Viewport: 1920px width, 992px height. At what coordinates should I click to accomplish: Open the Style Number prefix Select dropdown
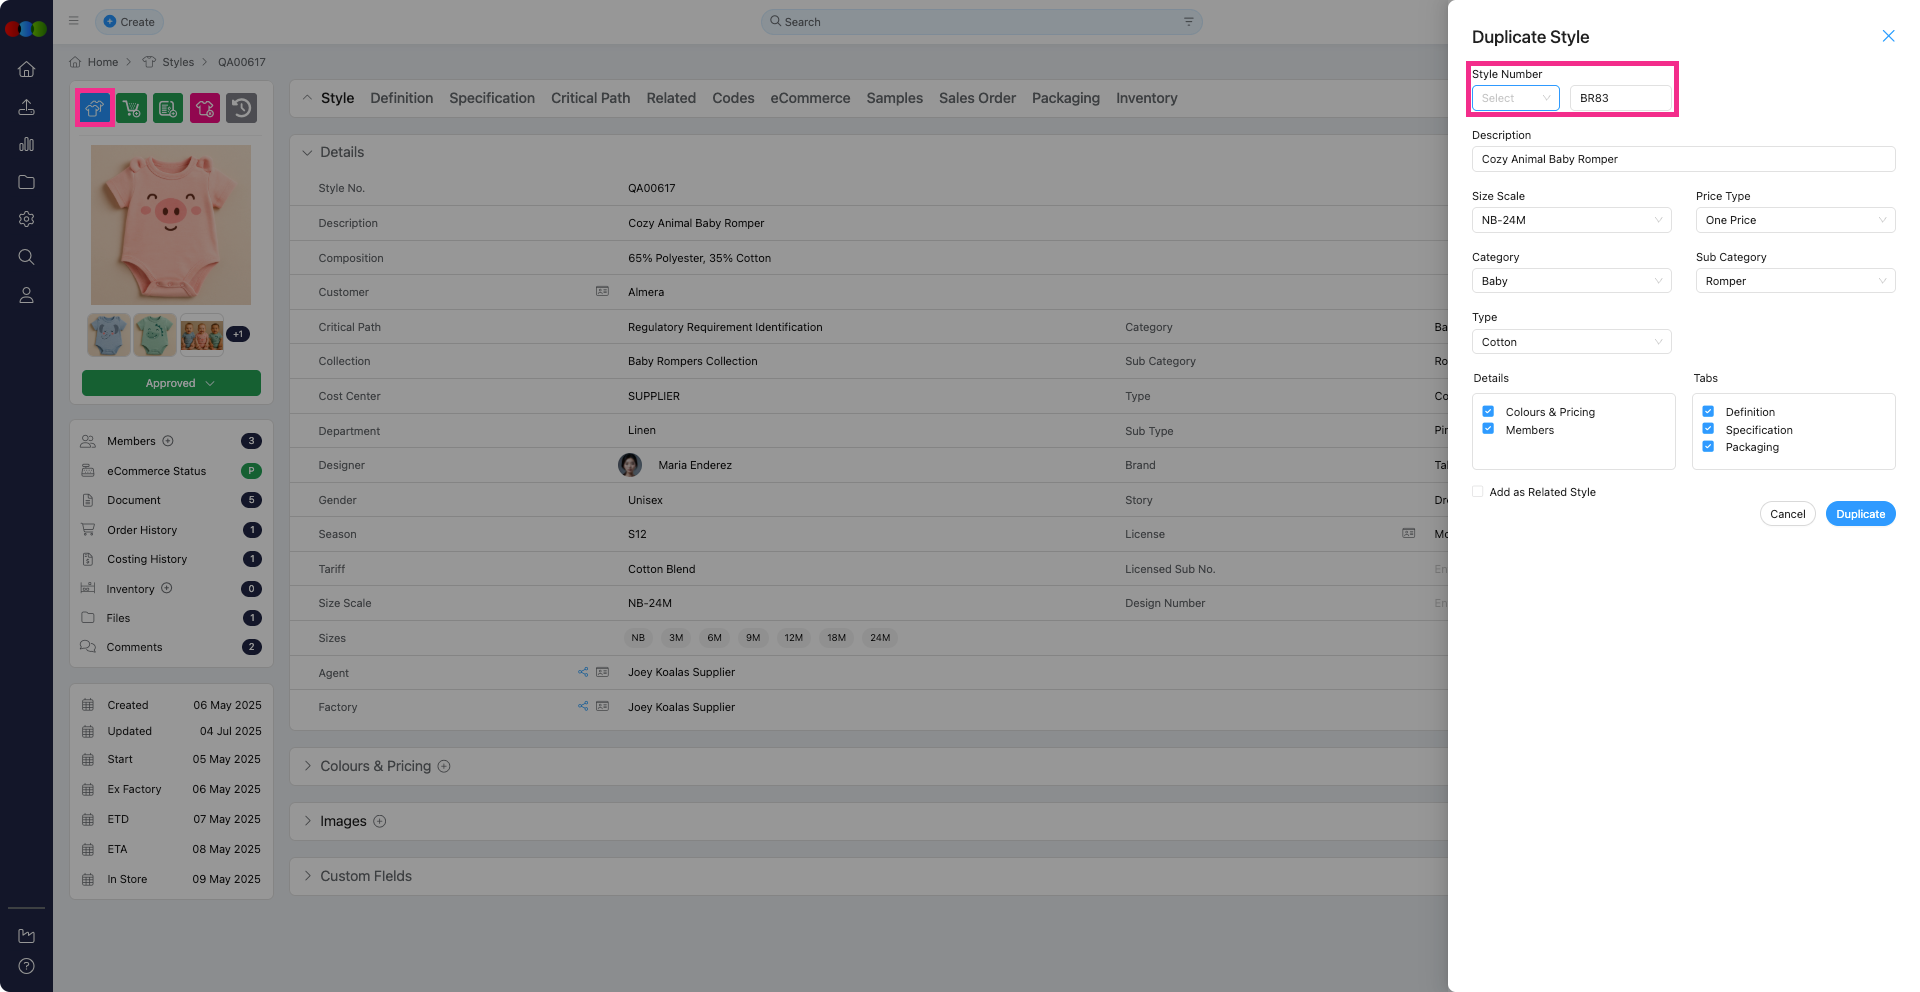[x=1515, y=98]
